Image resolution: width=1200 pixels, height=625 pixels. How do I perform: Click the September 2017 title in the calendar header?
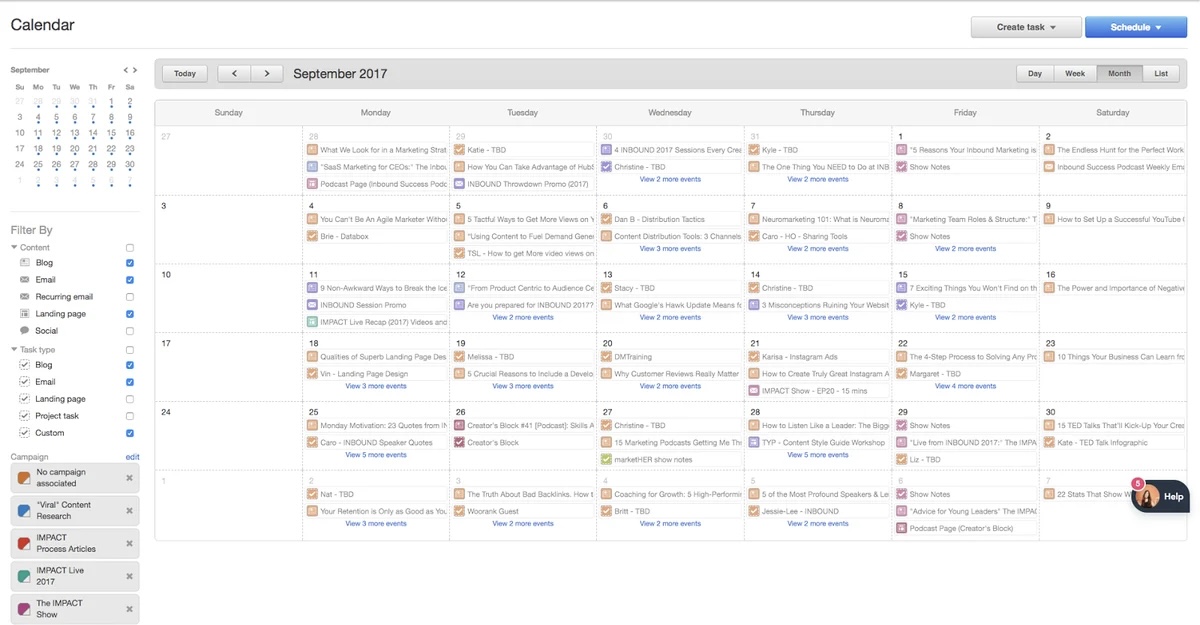pyautogui.click(x=340, y=73)
